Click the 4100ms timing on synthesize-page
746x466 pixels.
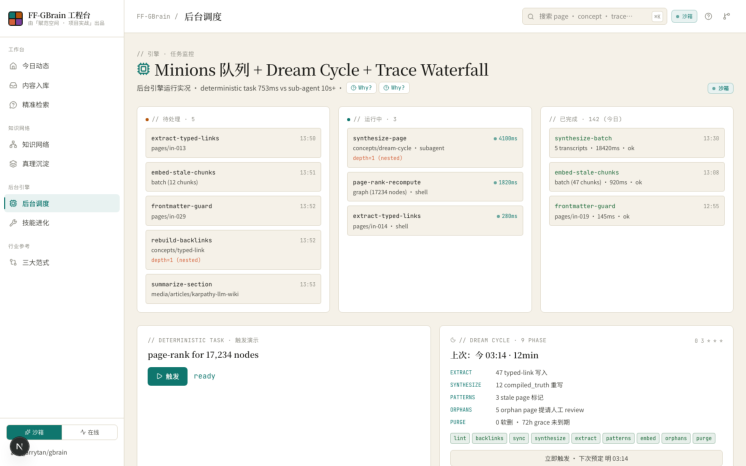point(506,139)
